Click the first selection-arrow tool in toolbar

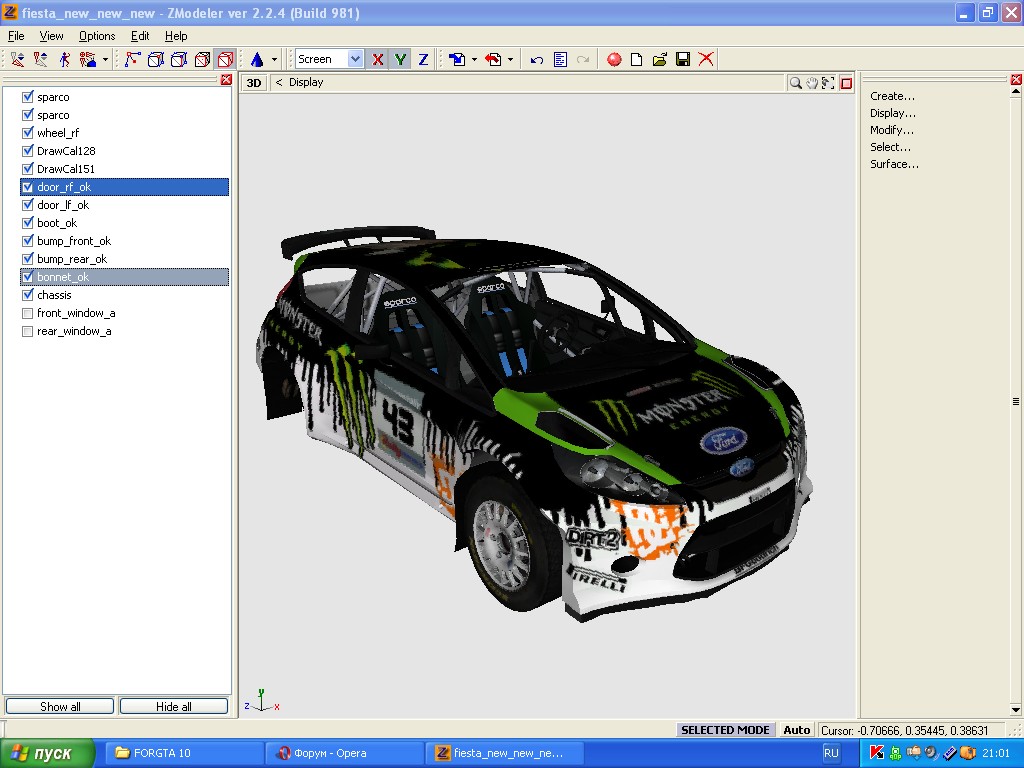(18, 59)
